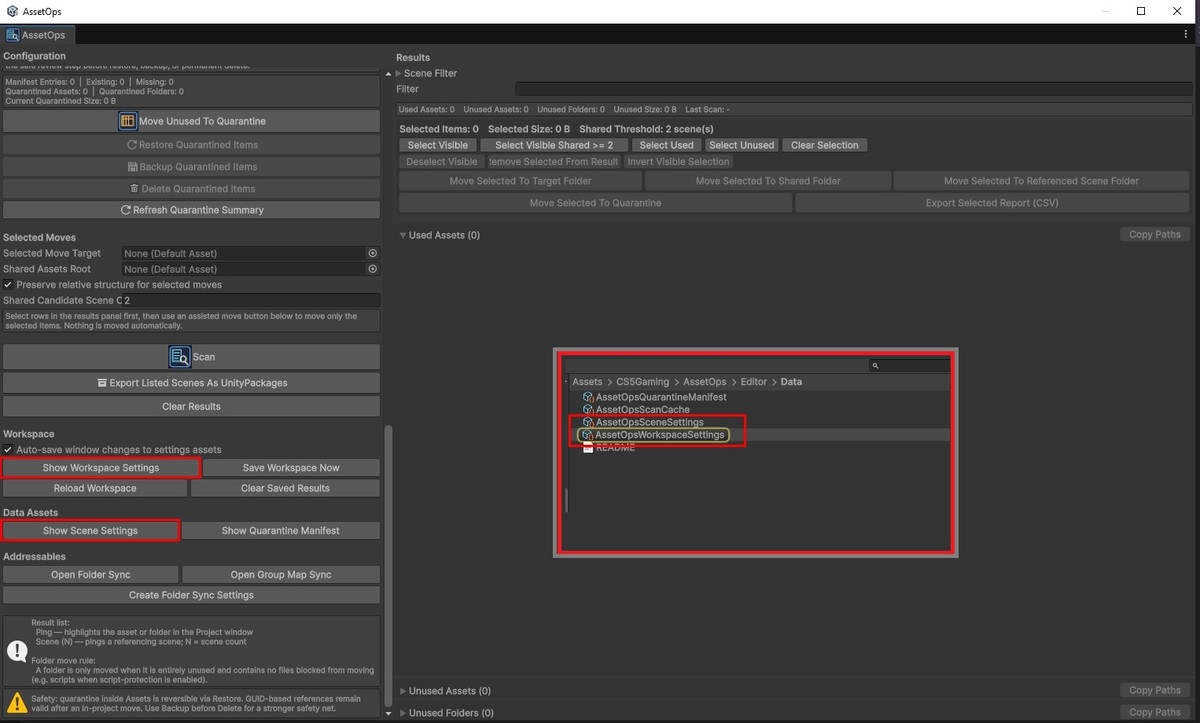1200x723 pixels.
Task: Click the refresh icon on Refresh Quarantine Summary
Action: 125,210
